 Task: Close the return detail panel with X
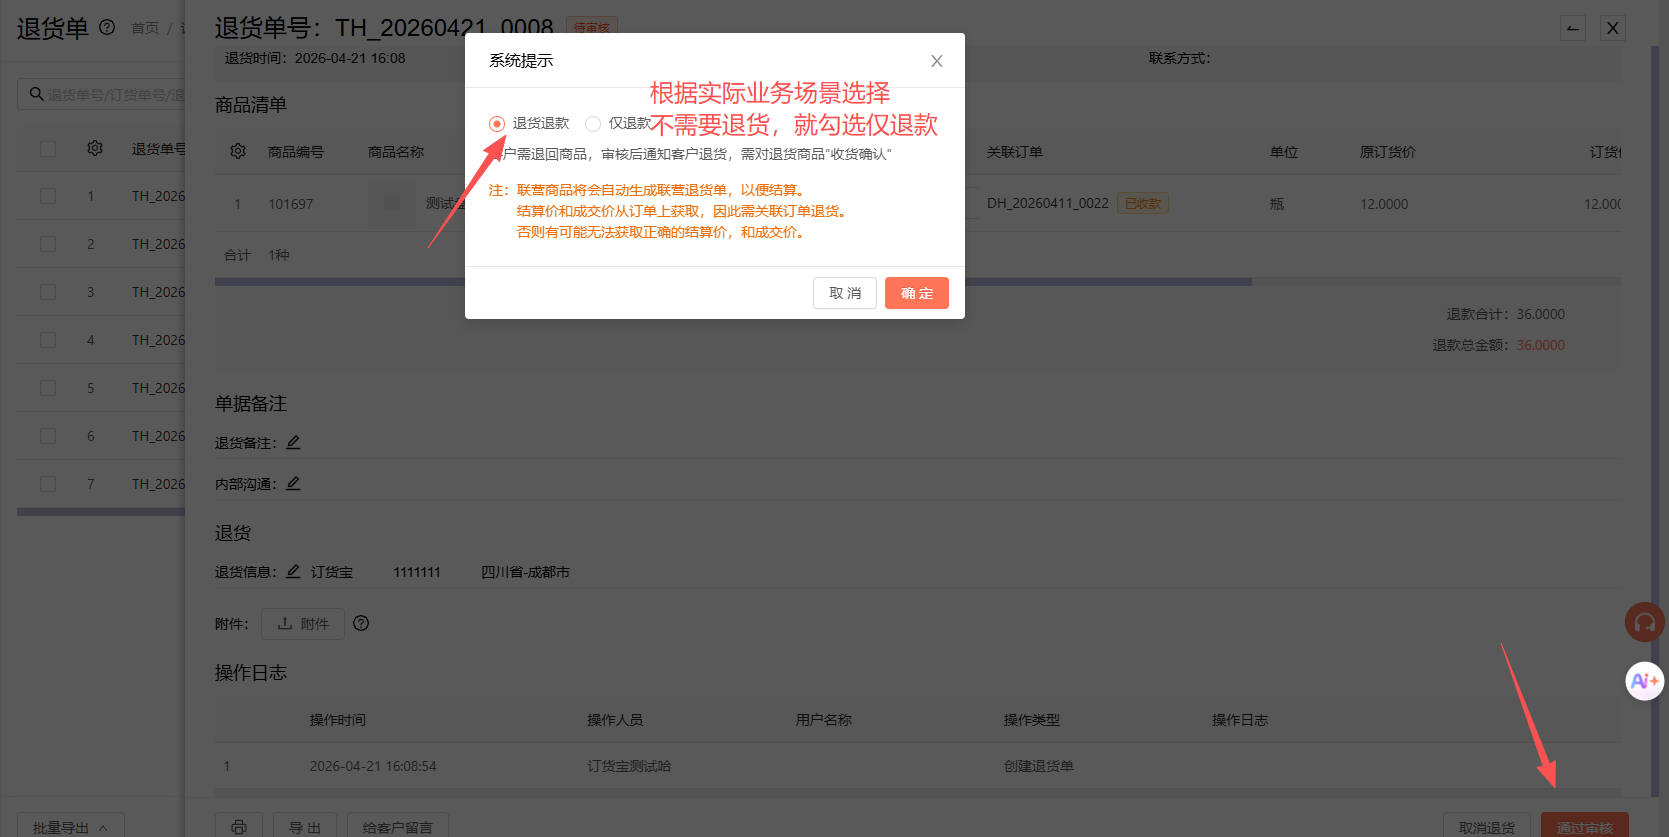[1613, 28]
